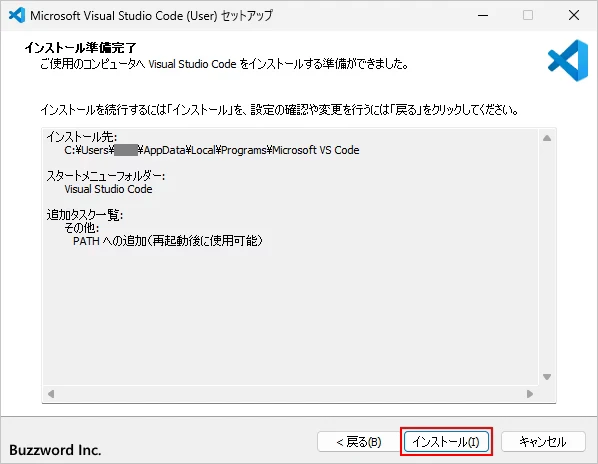Go back with the 戻る(B) button
The image size is (598, 464).
click(358, 442)
